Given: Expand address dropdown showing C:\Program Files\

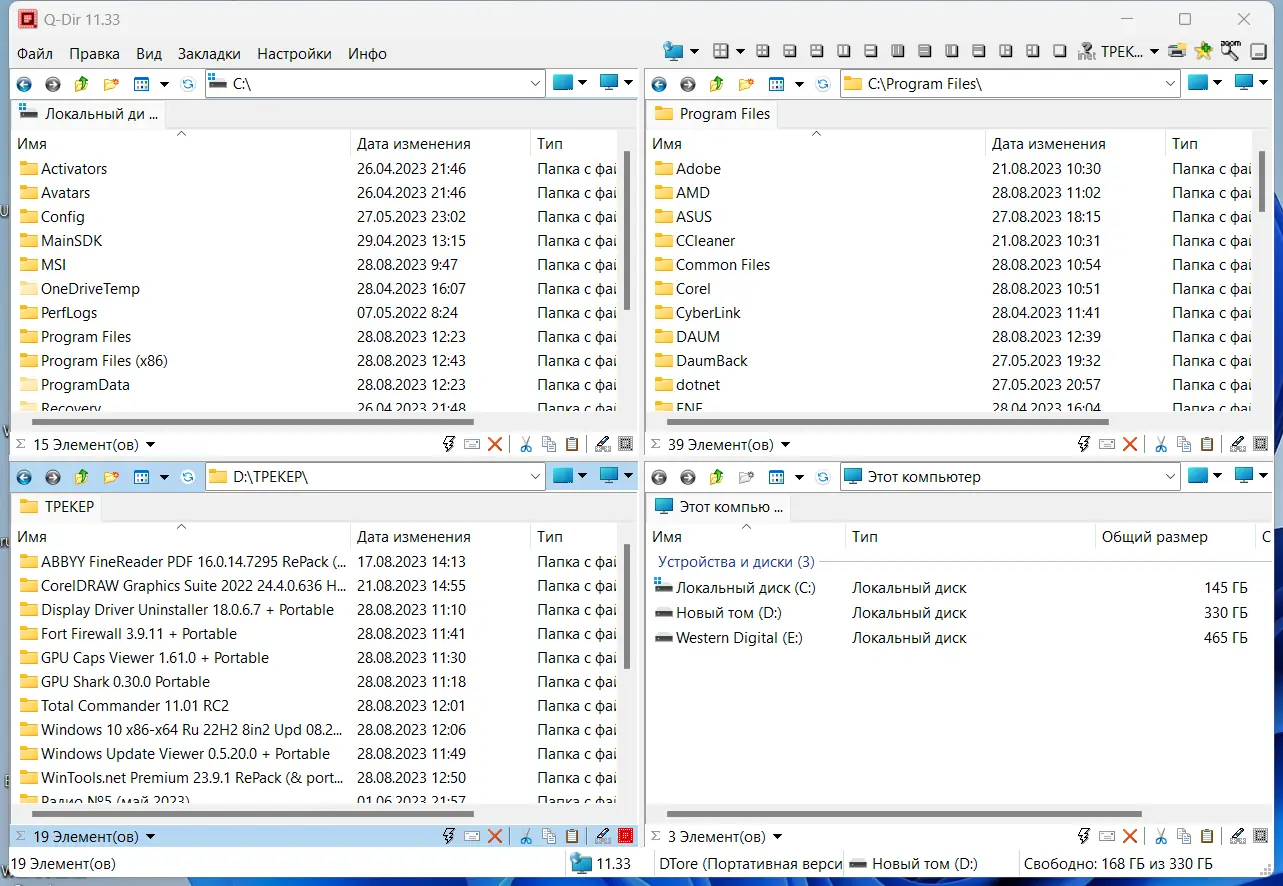Looking at the screenshot, I should [x=1170, y=85].
